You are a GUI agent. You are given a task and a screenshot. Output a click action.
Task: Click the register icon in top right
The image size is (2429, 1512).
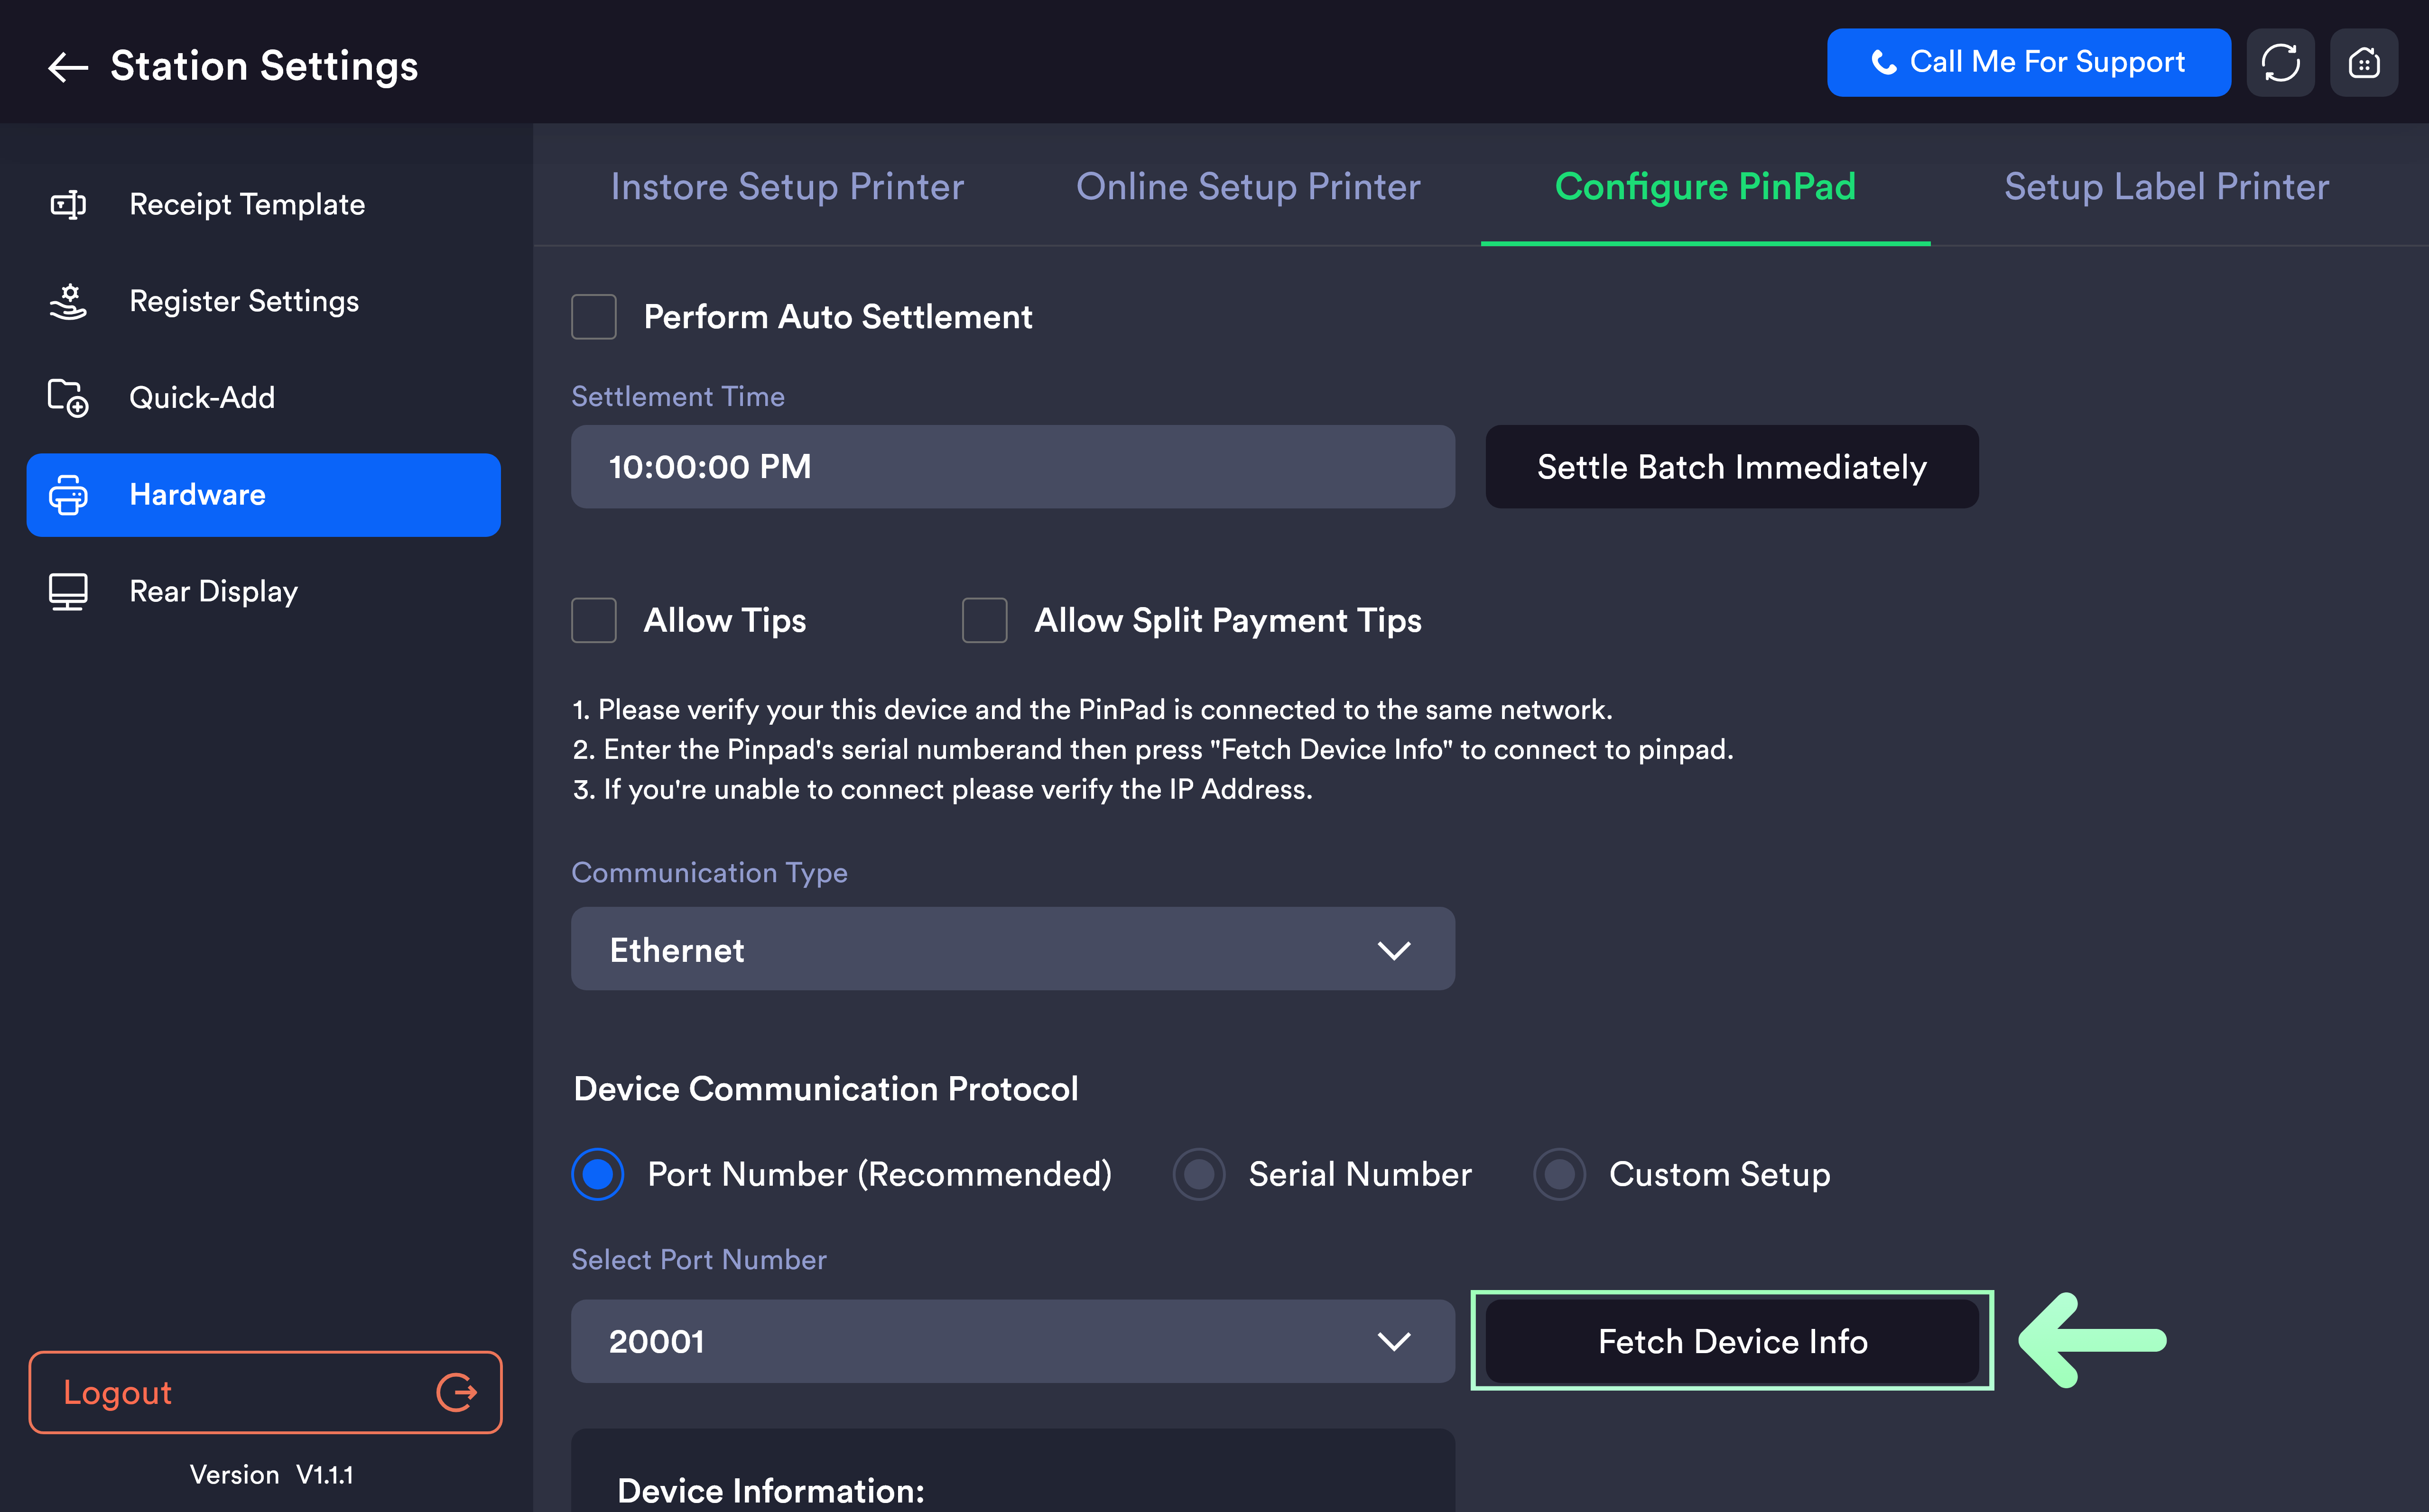coord(2363,63)
